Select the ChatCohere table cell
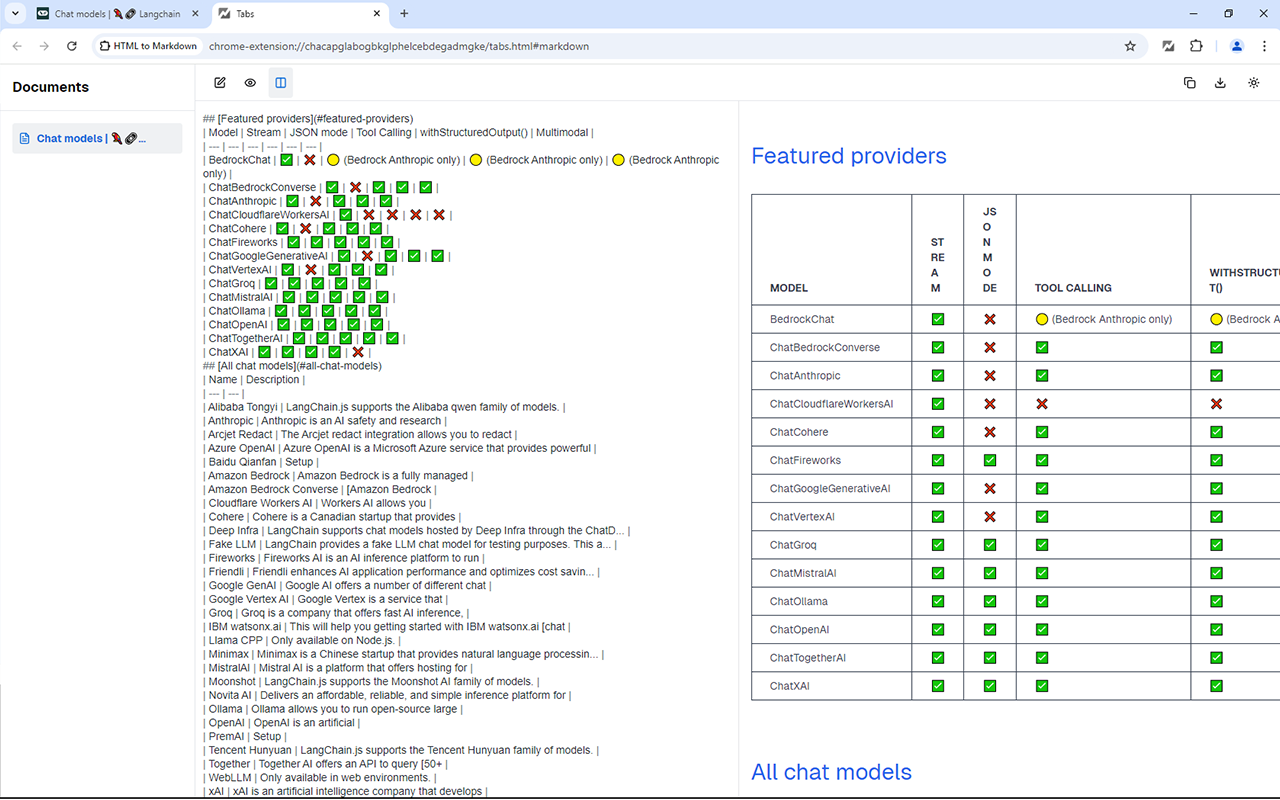Screen dimensions: 1280x800 pyautogui.click(x=832, y=432)
